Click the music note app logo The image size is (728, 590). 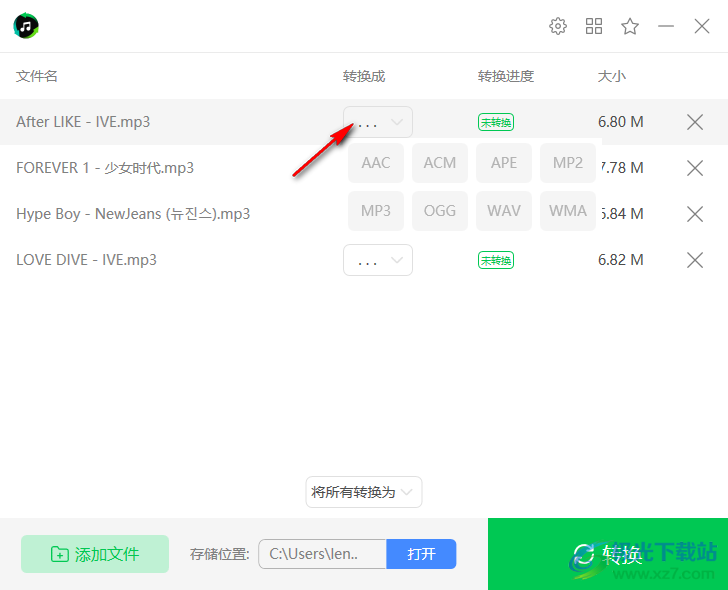[26, 26]
